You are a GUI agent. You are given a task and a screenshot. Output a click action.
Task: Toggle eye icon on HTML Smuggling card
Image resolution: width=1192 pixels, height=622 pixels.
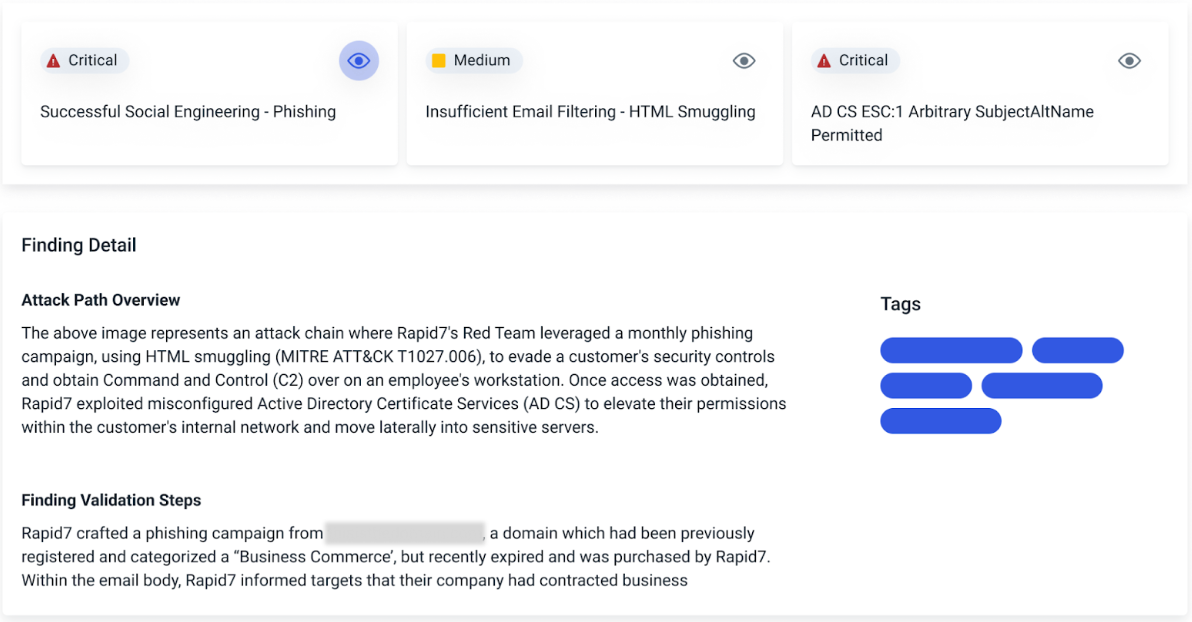click(x=744, y=61)
